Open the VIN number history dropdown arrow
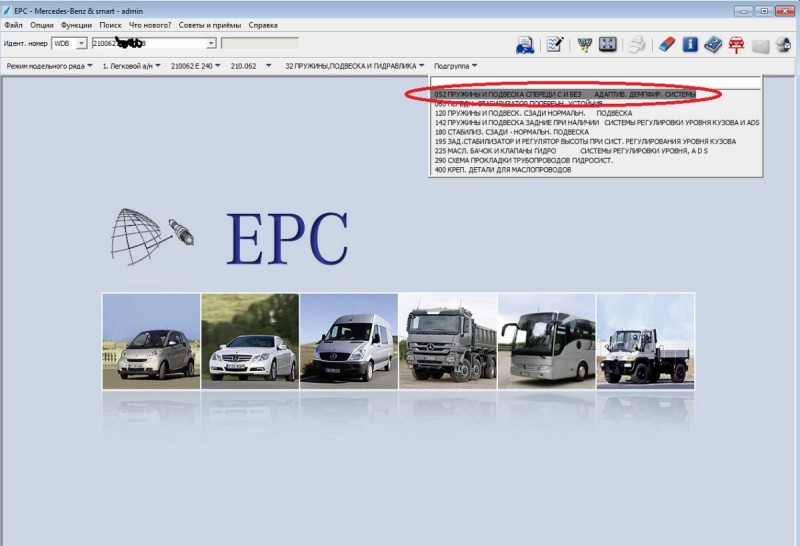Viewport: 800px width, 546px height. click(x=211, y=44)
